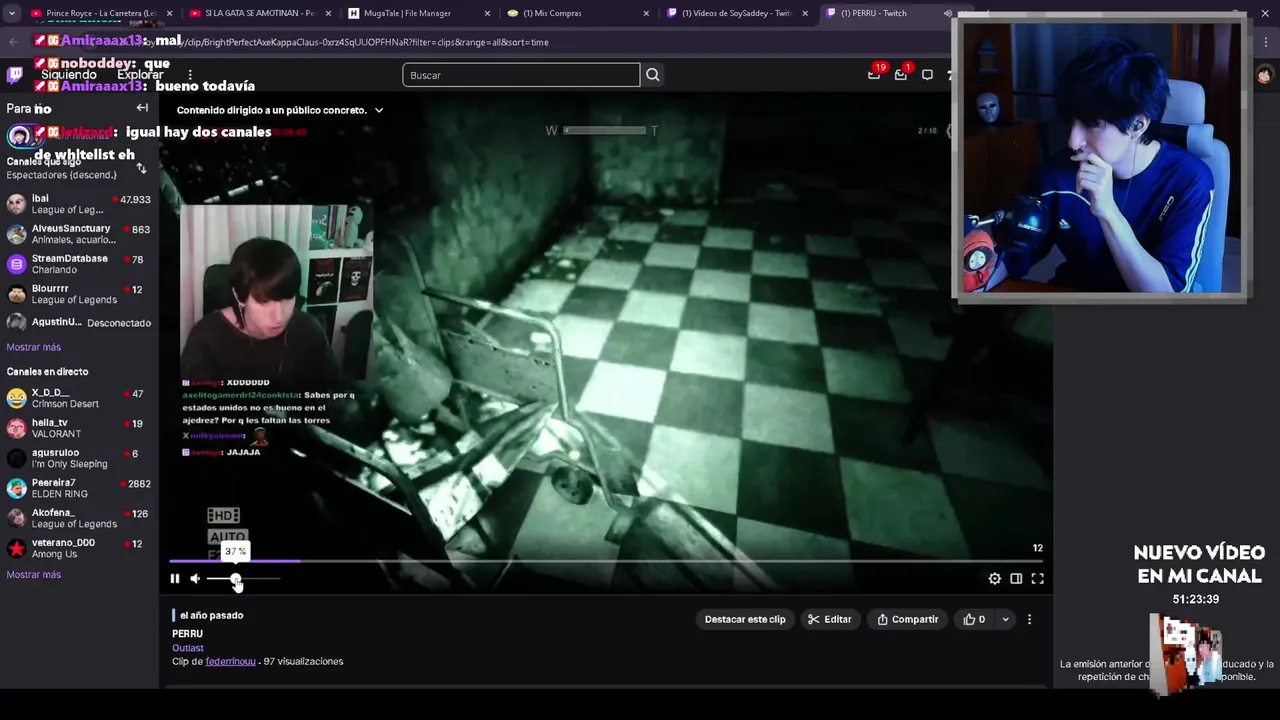The width and height of the screenshot is (1280, 720).
Task: Open the Editar clip button
Action: 830,619
